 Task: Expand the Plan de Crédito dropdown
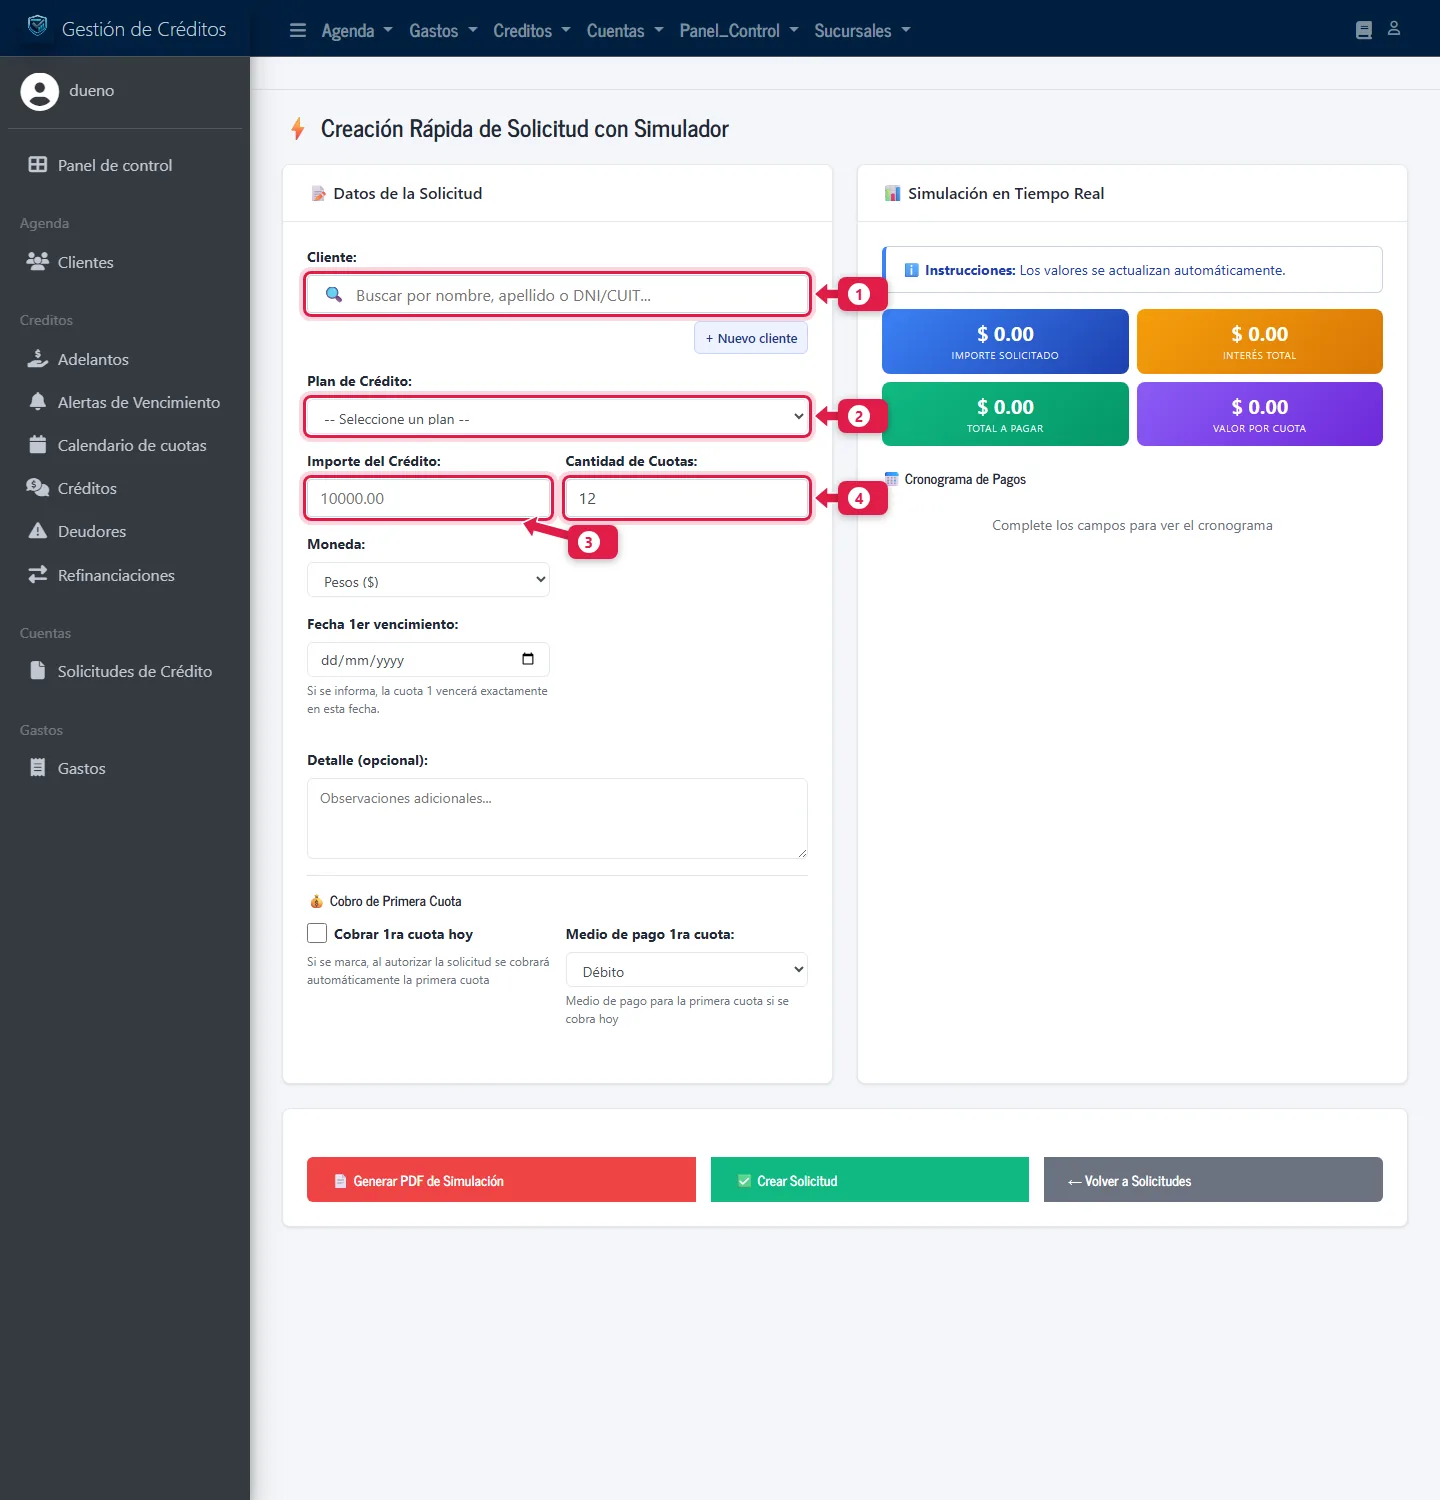557,417
